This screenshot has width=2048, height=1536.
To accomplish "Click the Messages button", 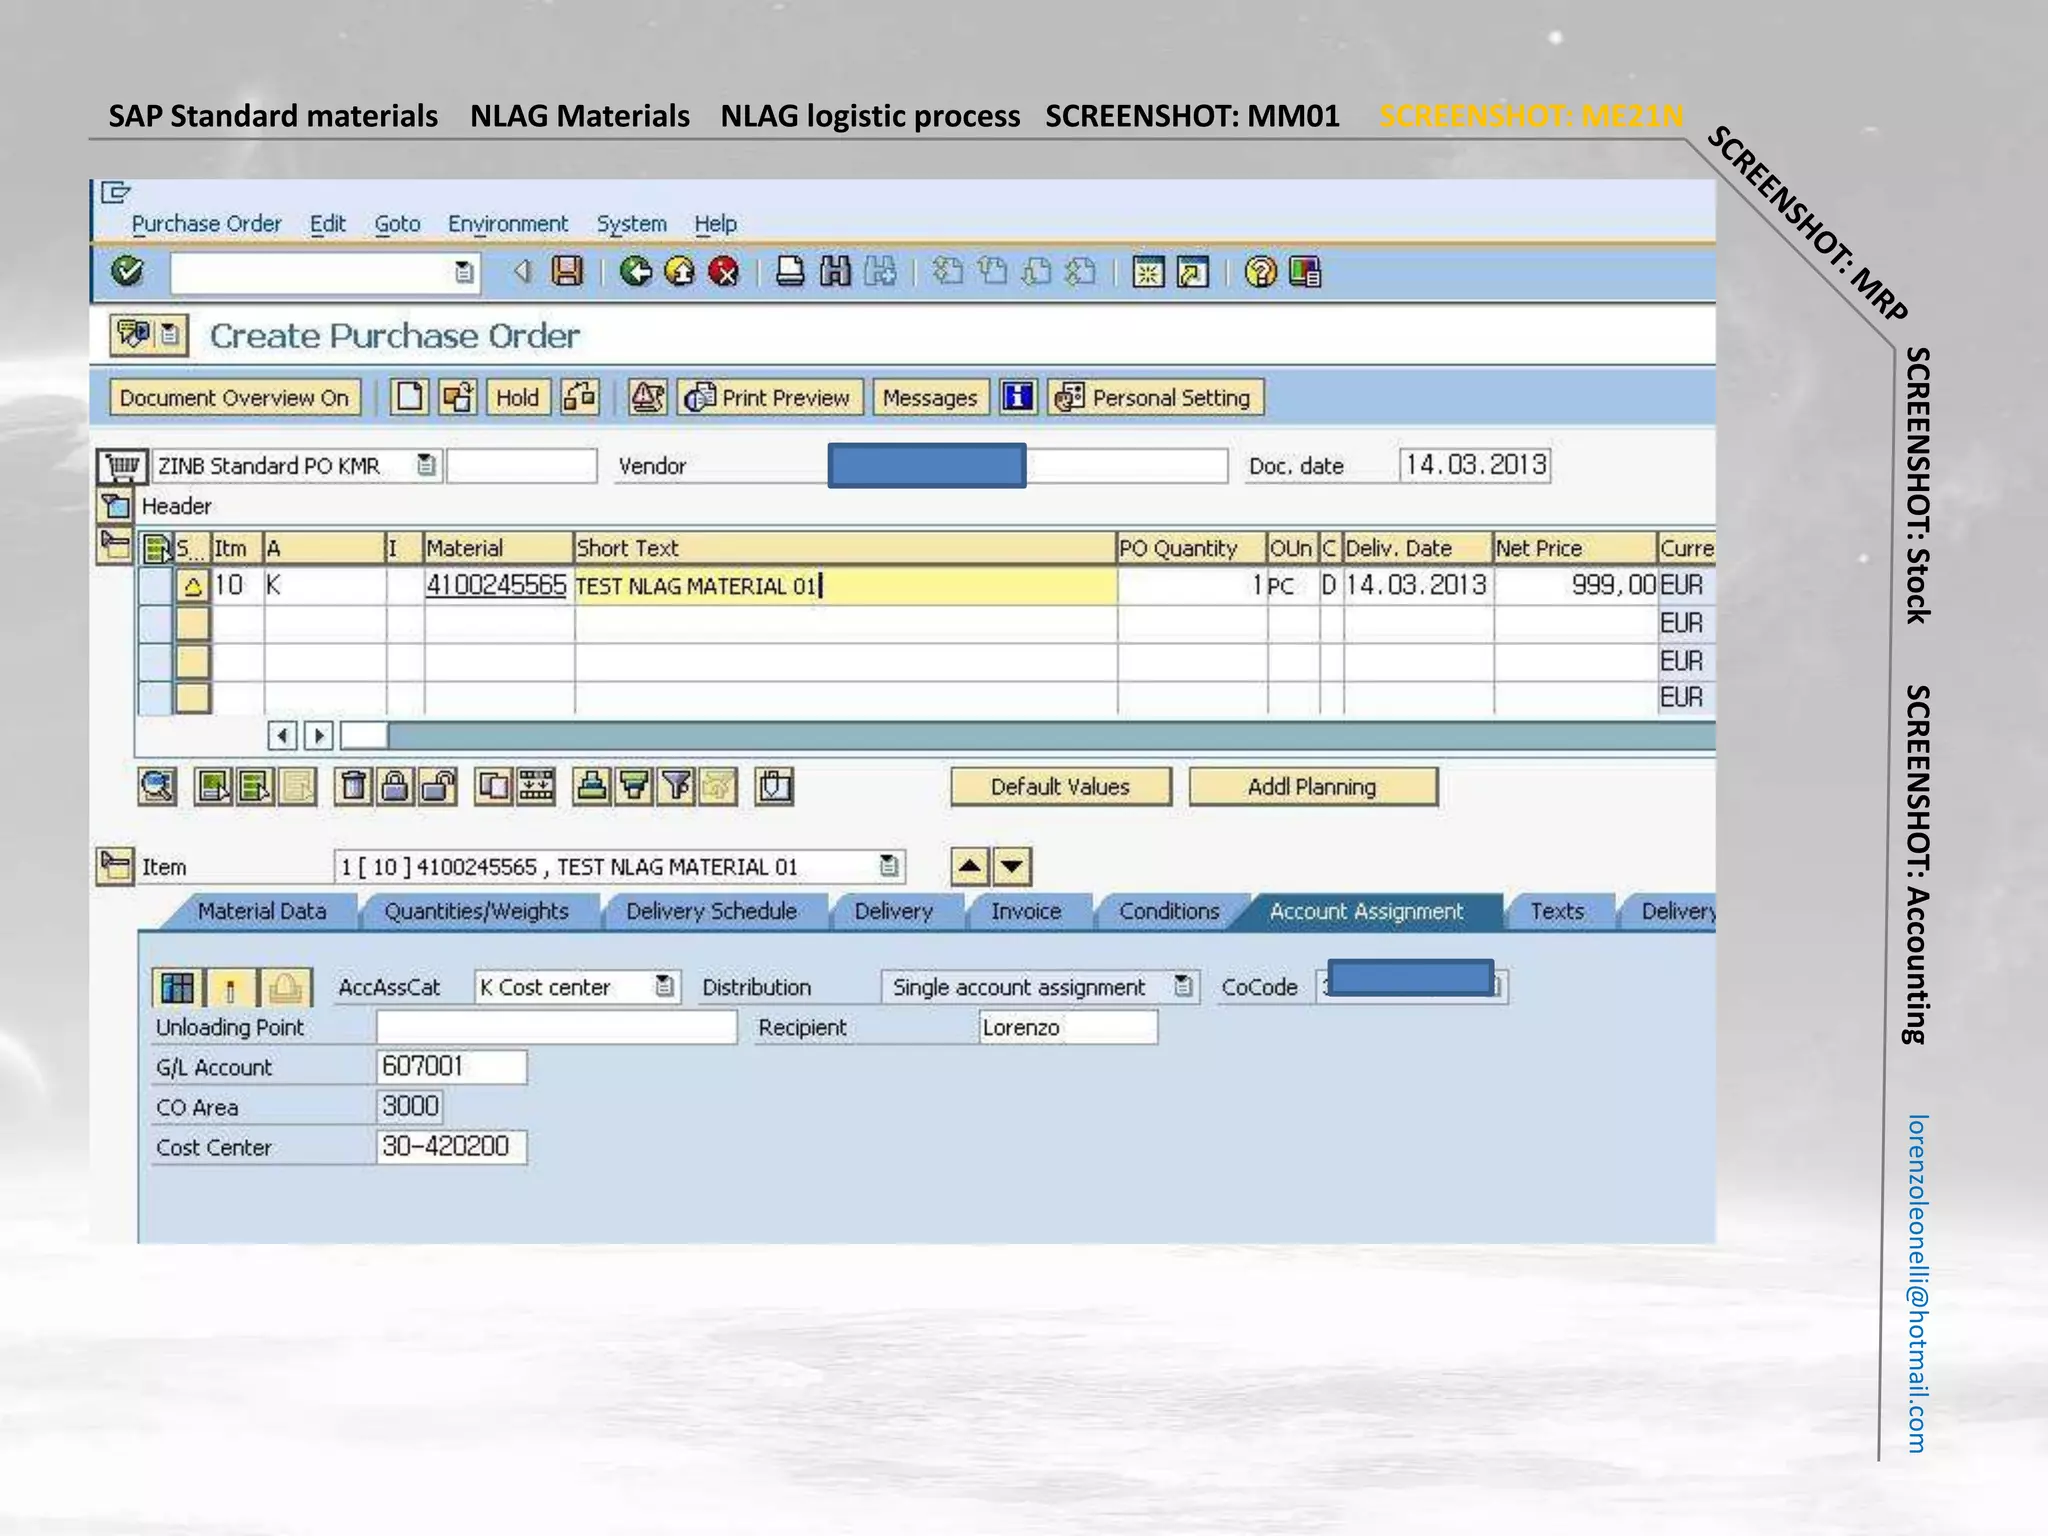I will pyautogui.click(x=930, y=397).
